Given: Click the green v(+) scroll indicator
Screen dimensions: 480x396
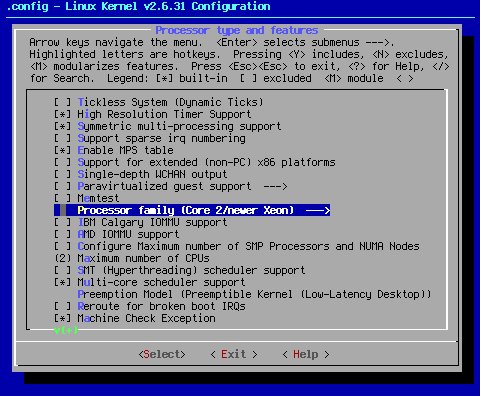Looking at the screenshot, I should pyautogui.click(x=66, y=330).
